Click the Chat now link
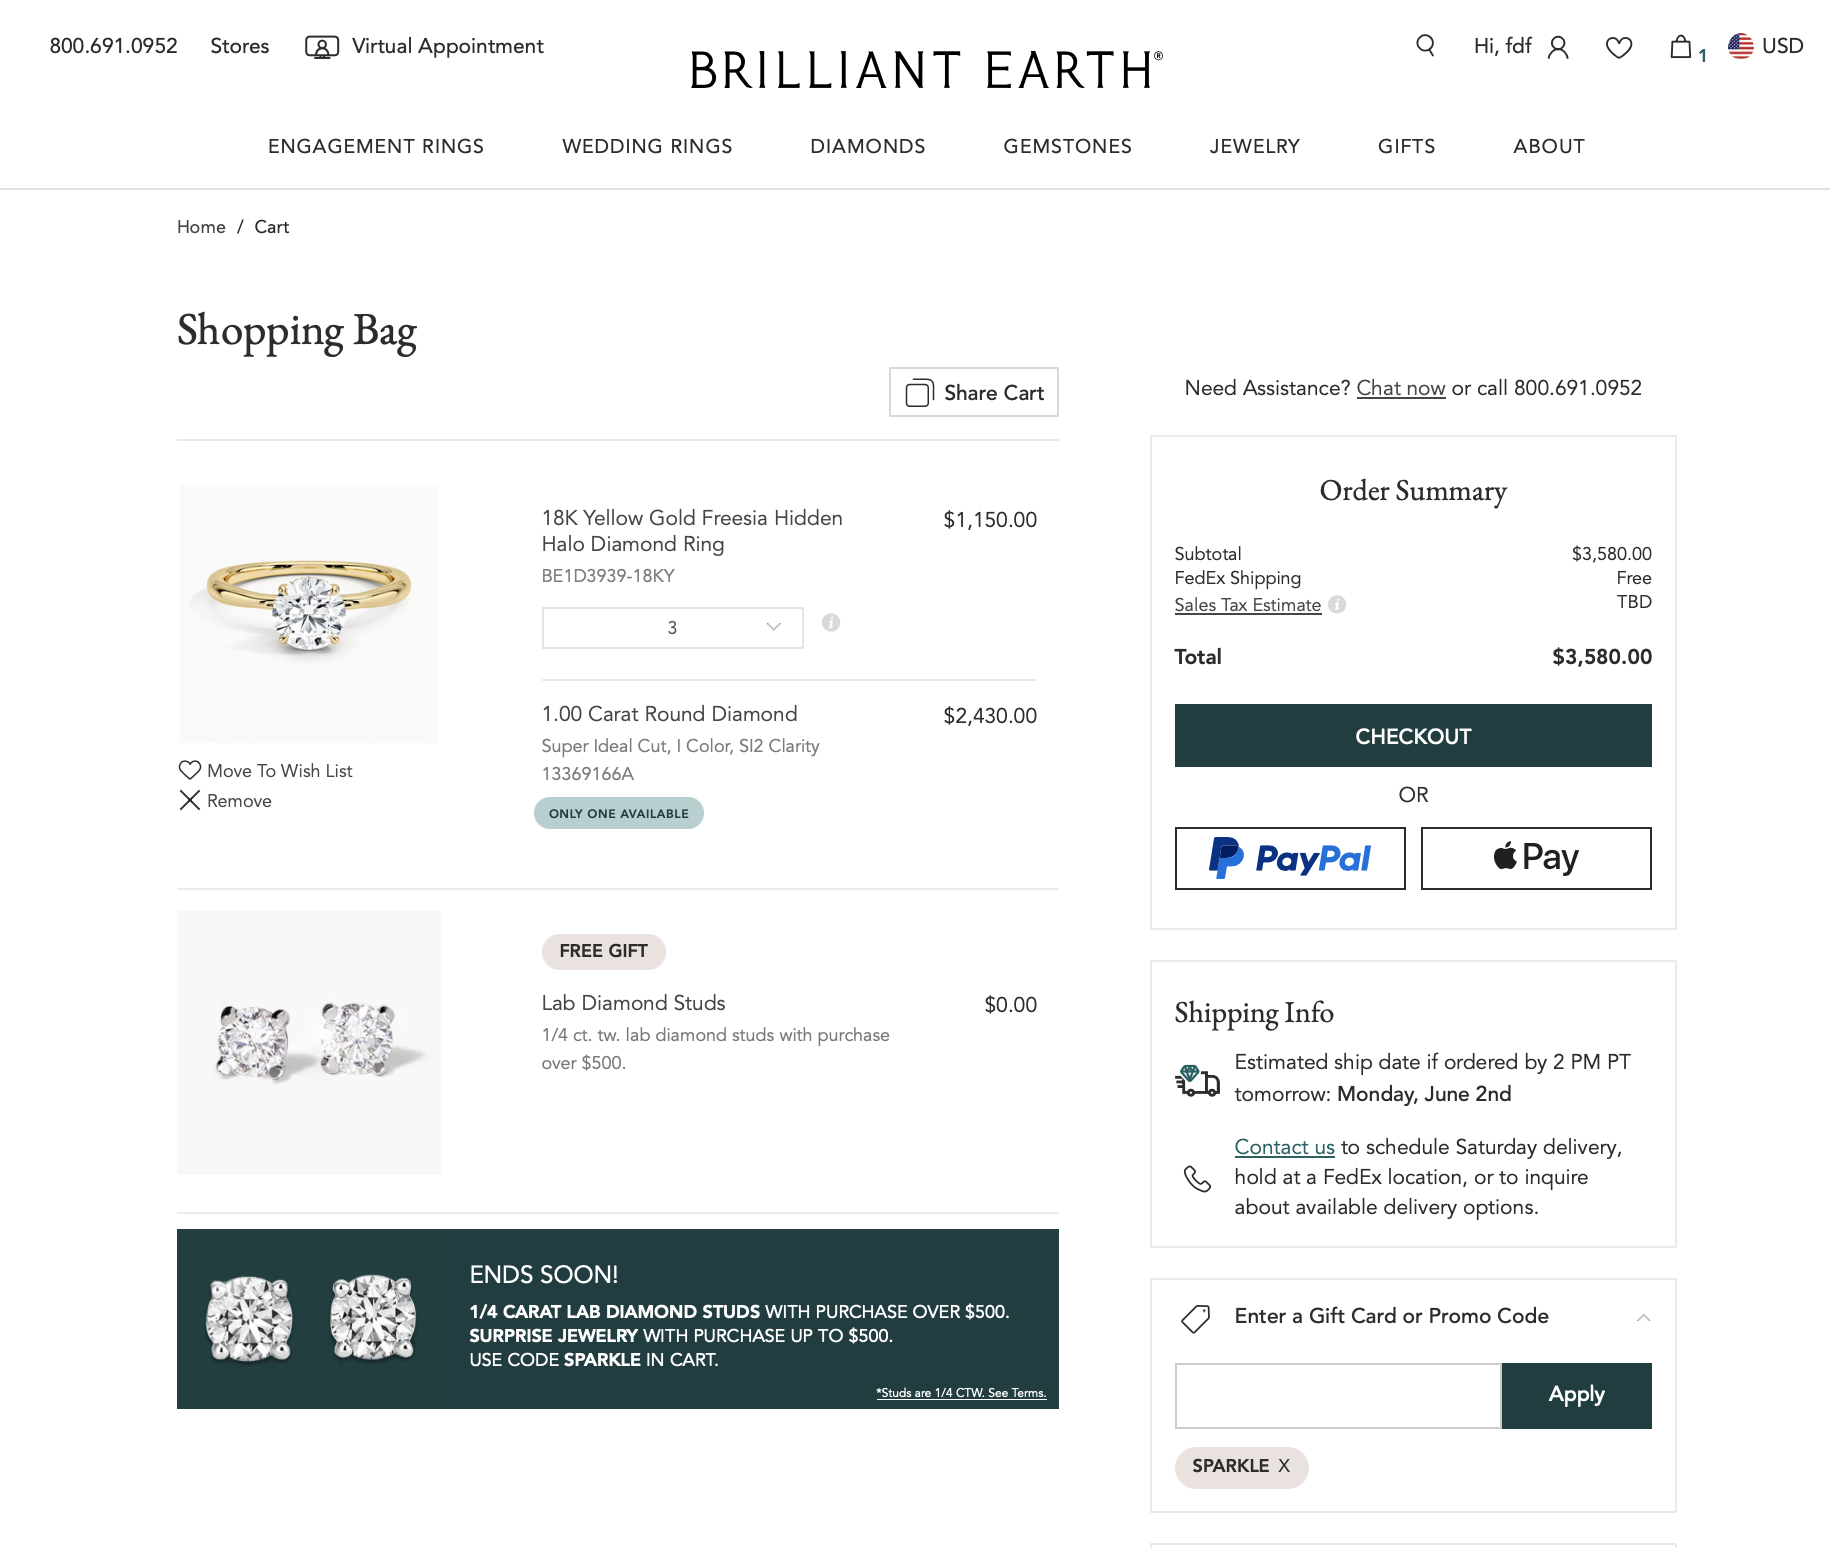The image size is (1830, 1548). click(1400, 388)
